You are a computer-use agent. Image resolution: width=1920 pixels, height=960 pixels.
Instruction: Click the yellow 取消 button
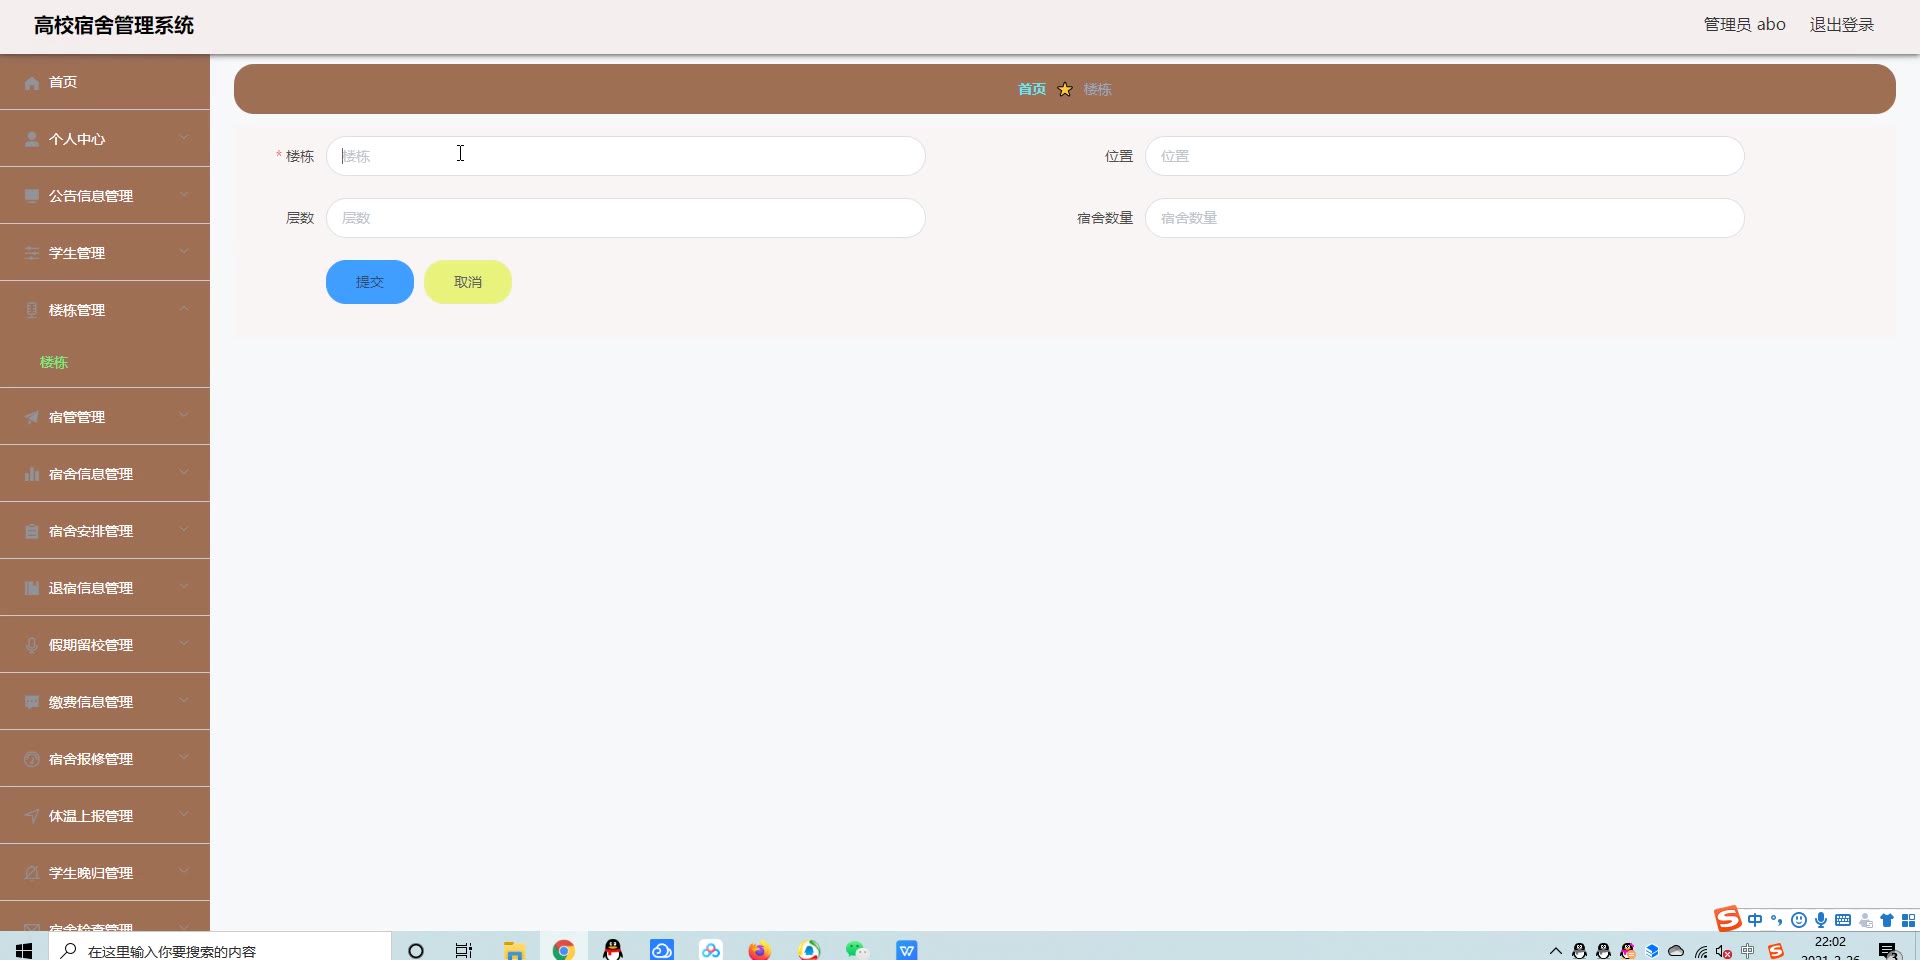[468, 282]
